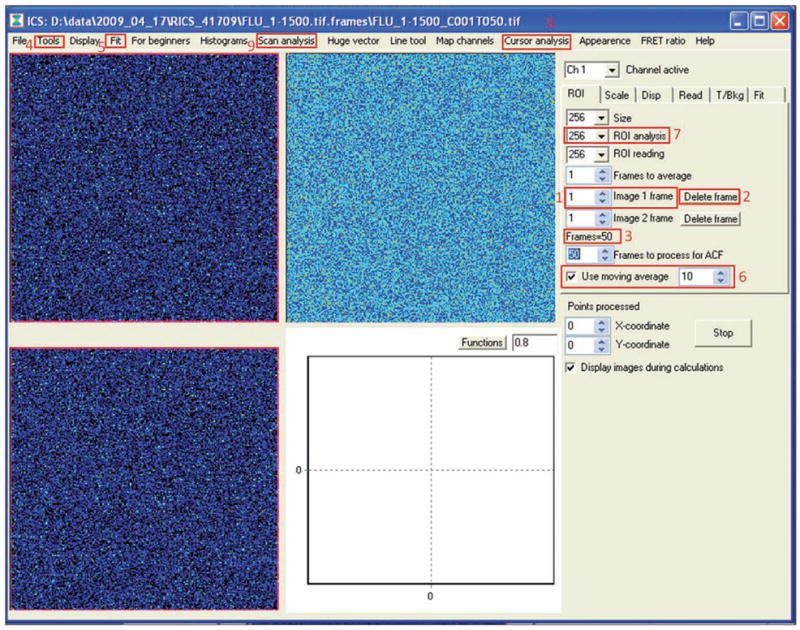Open the Scan analysis menu
The image size is (800, 630).
pos(286,41)
